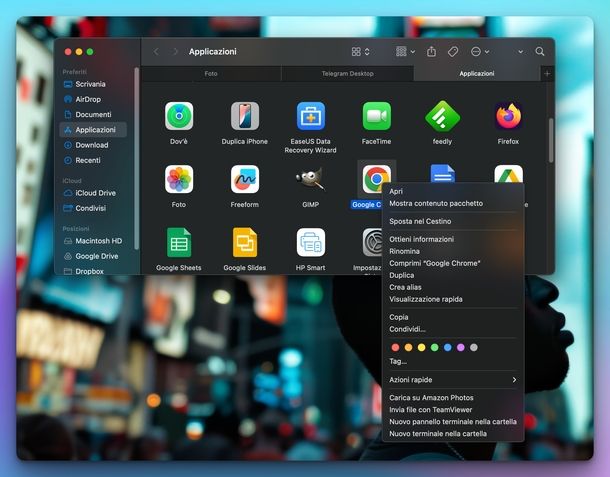Screen dimensions: 610x477
Task: Open the group-by grid dropdown
Action: tap(405, 51)
